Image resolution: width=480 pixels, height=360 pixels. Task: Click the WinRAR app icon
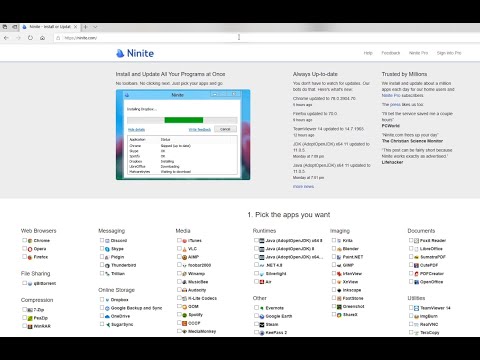pyautogui.click(x=30, y=326)
